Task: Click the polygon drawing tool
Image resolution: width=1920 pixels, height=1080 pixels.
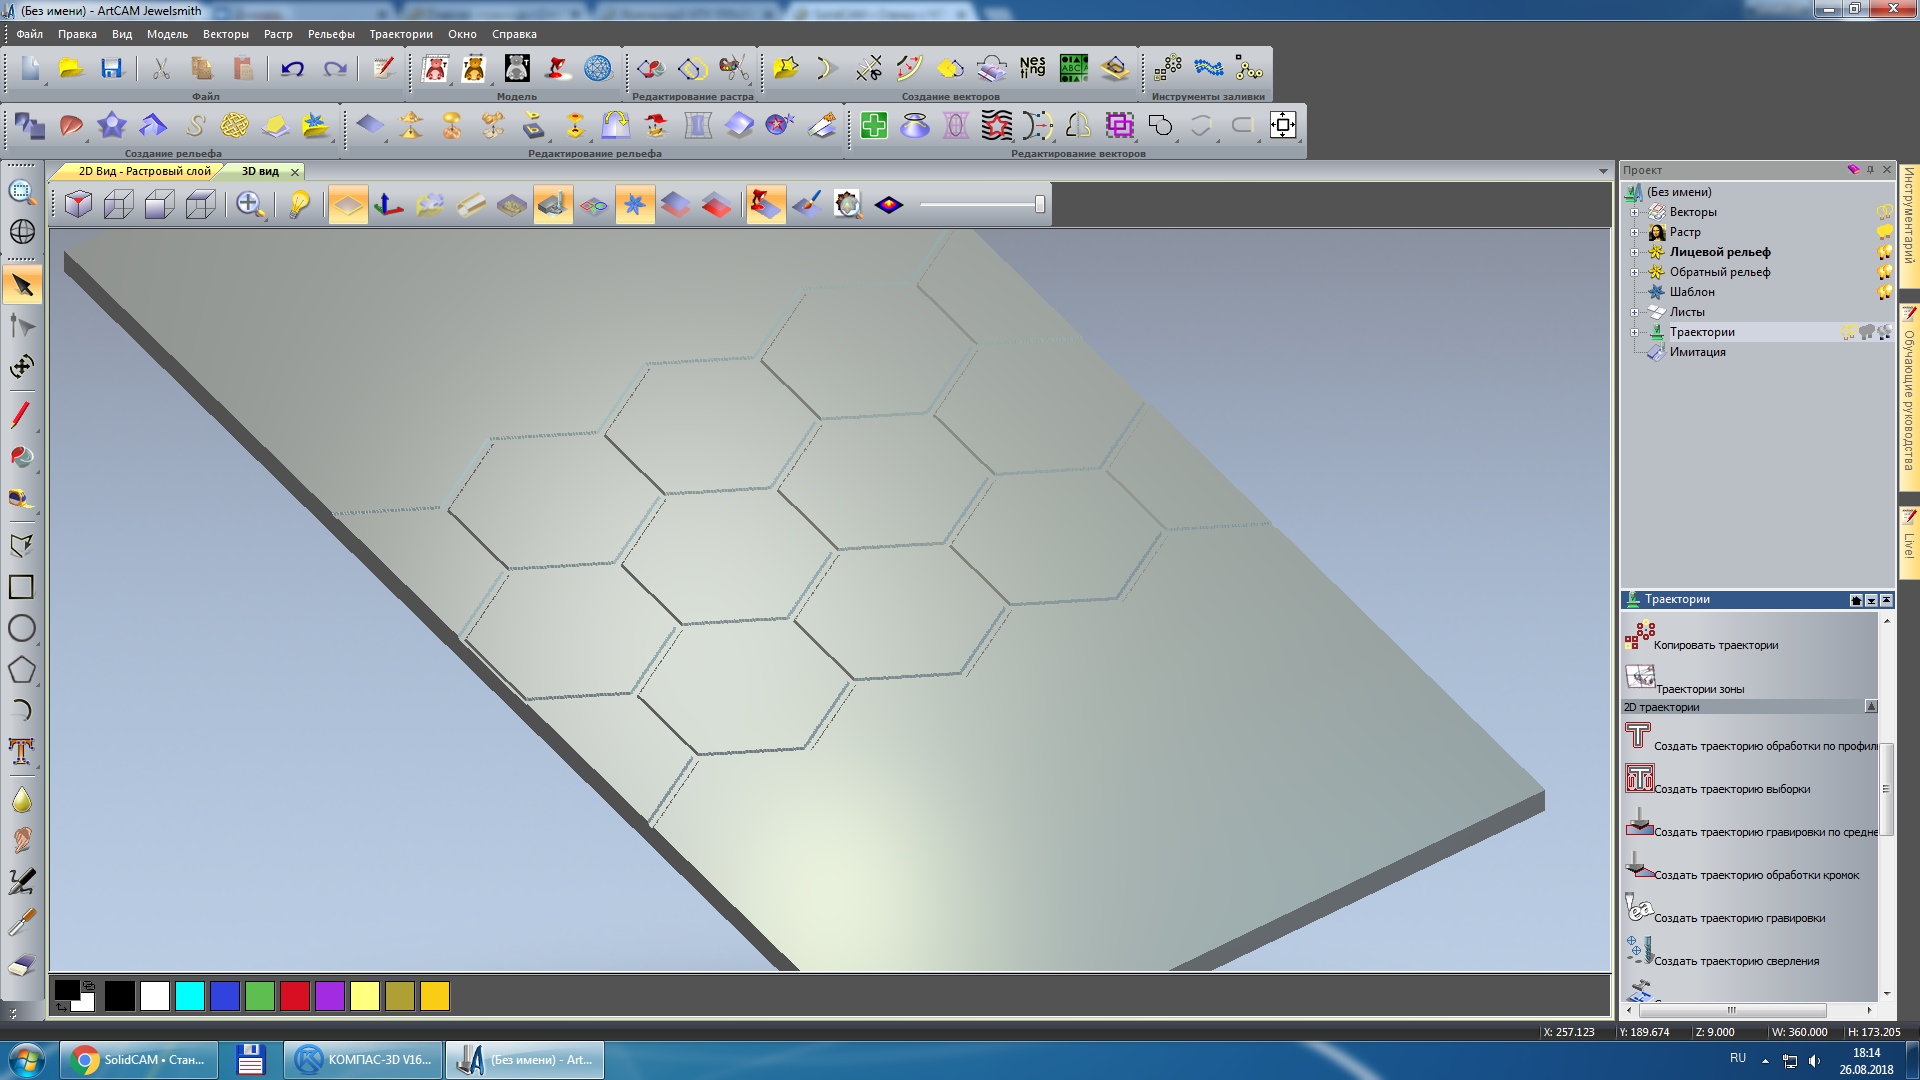Action: coord(21,670)
